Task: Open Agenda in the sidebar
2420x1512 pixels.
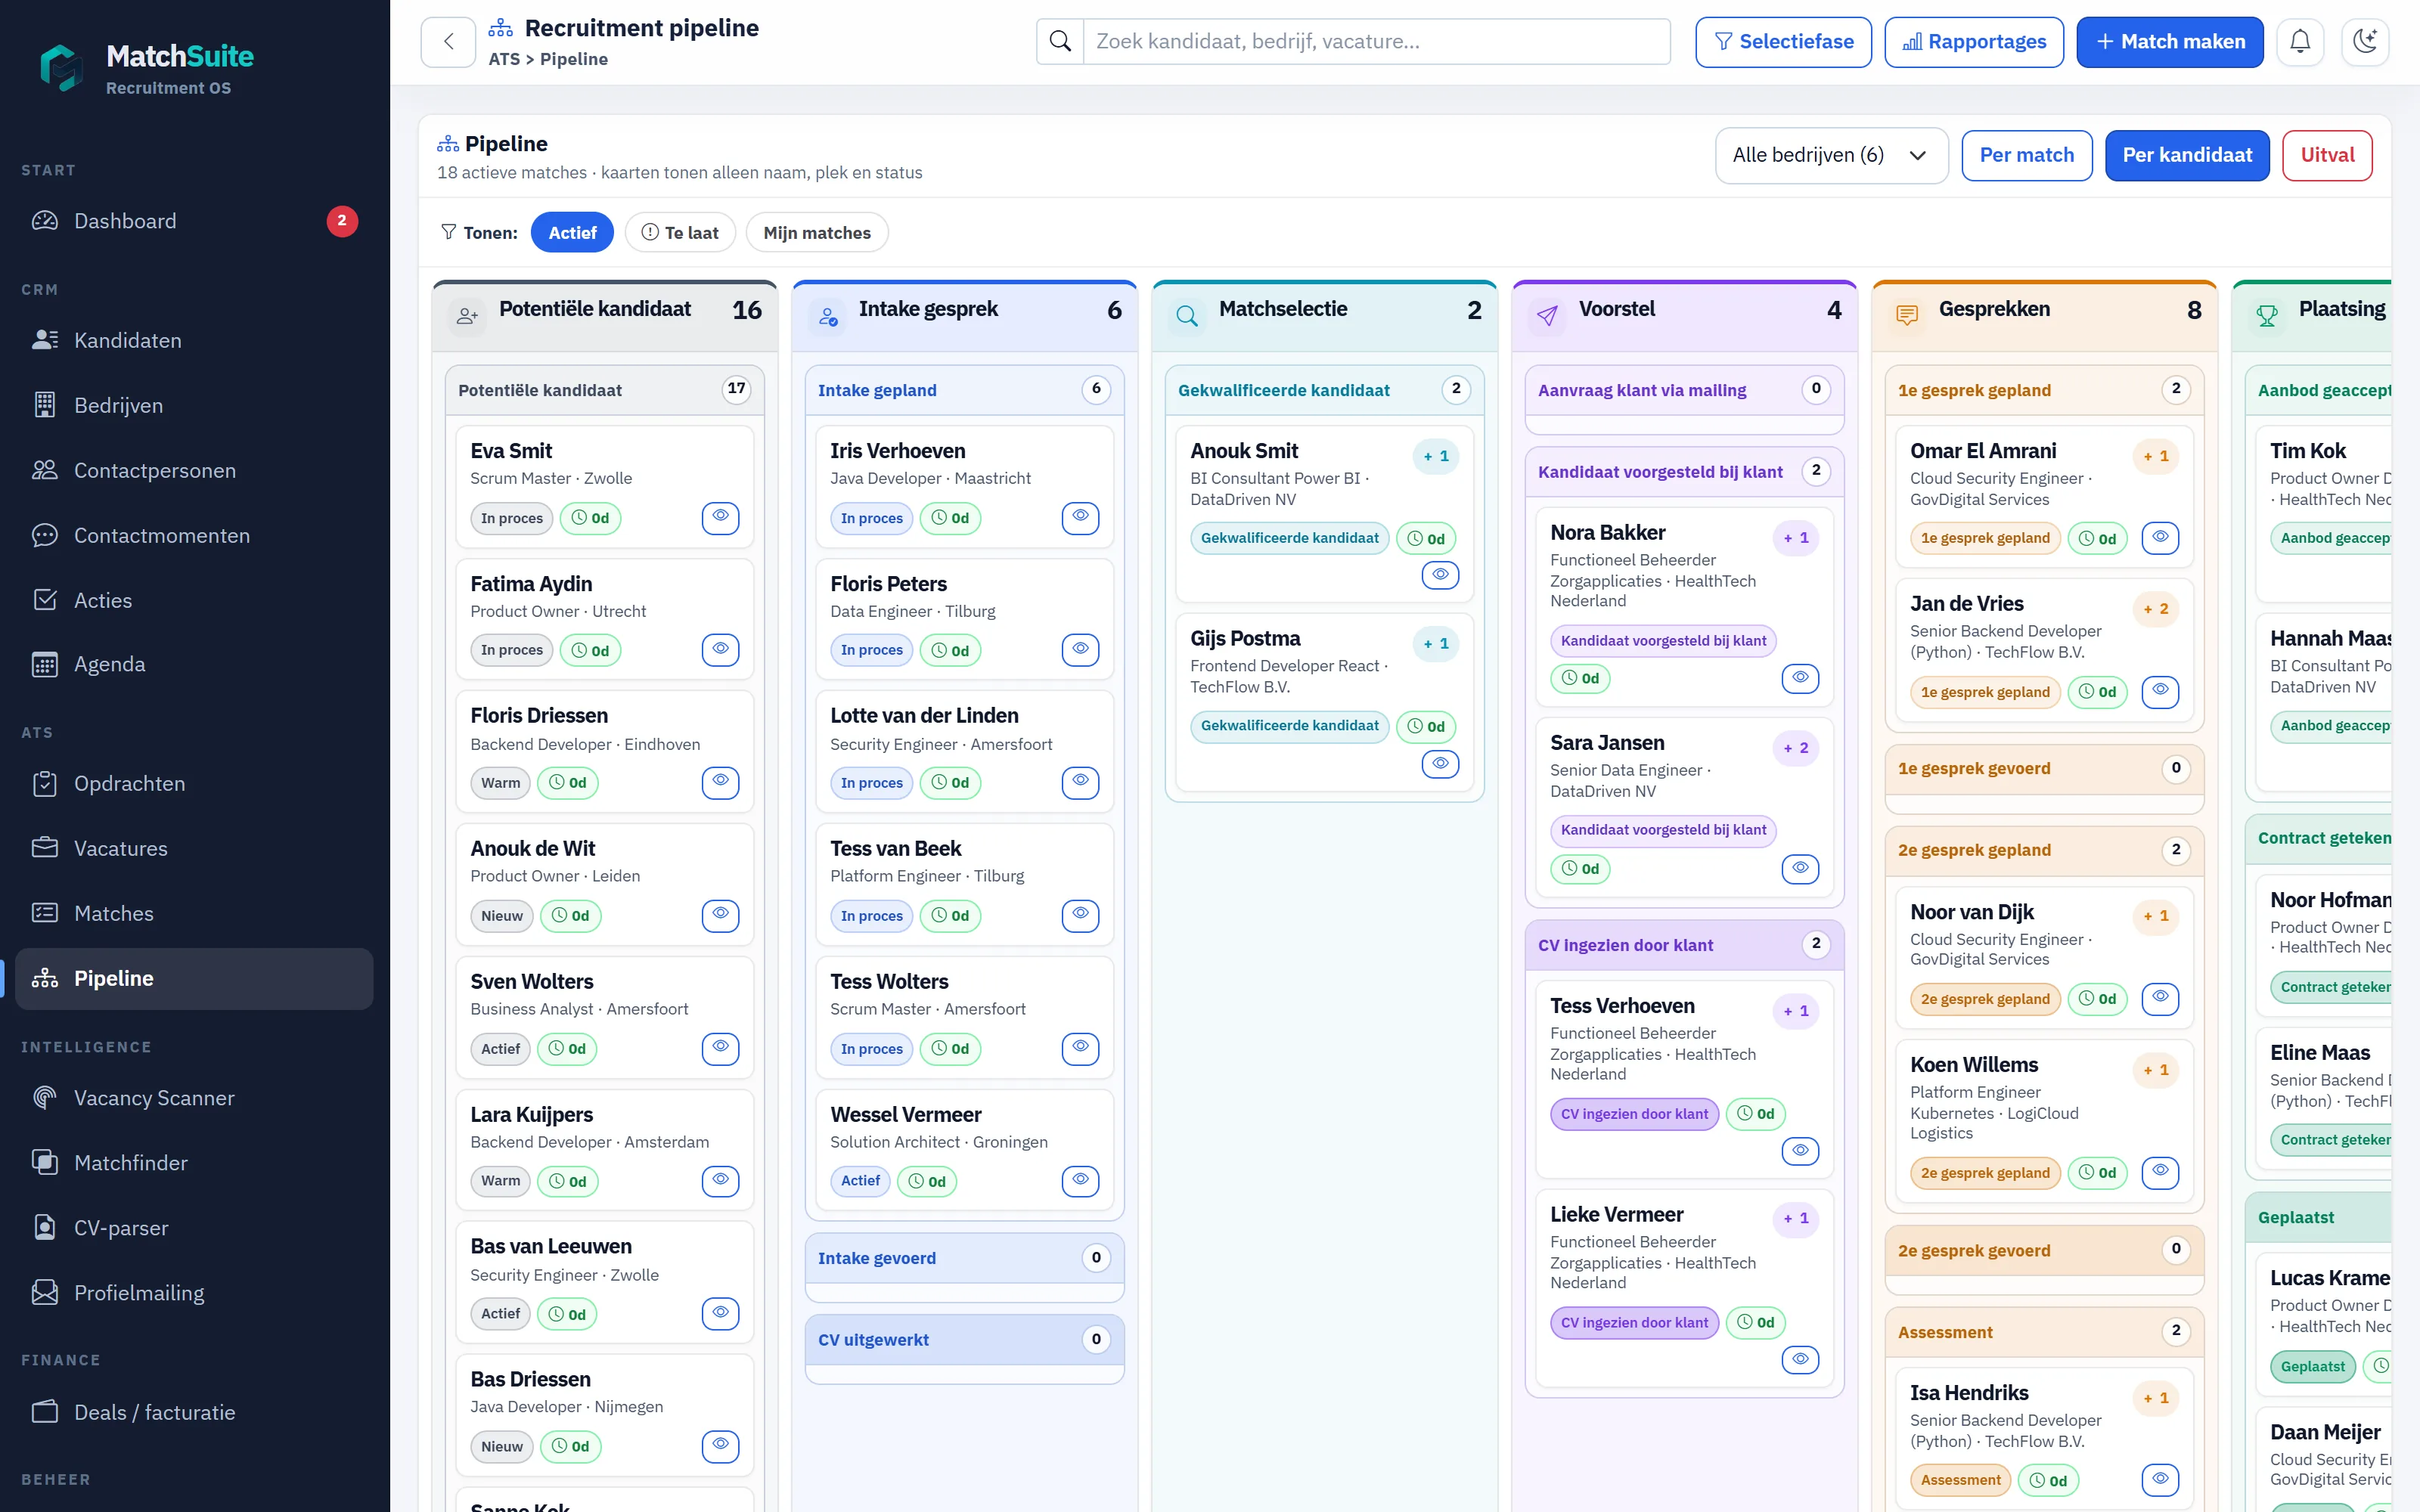Action: coord(194,664)
